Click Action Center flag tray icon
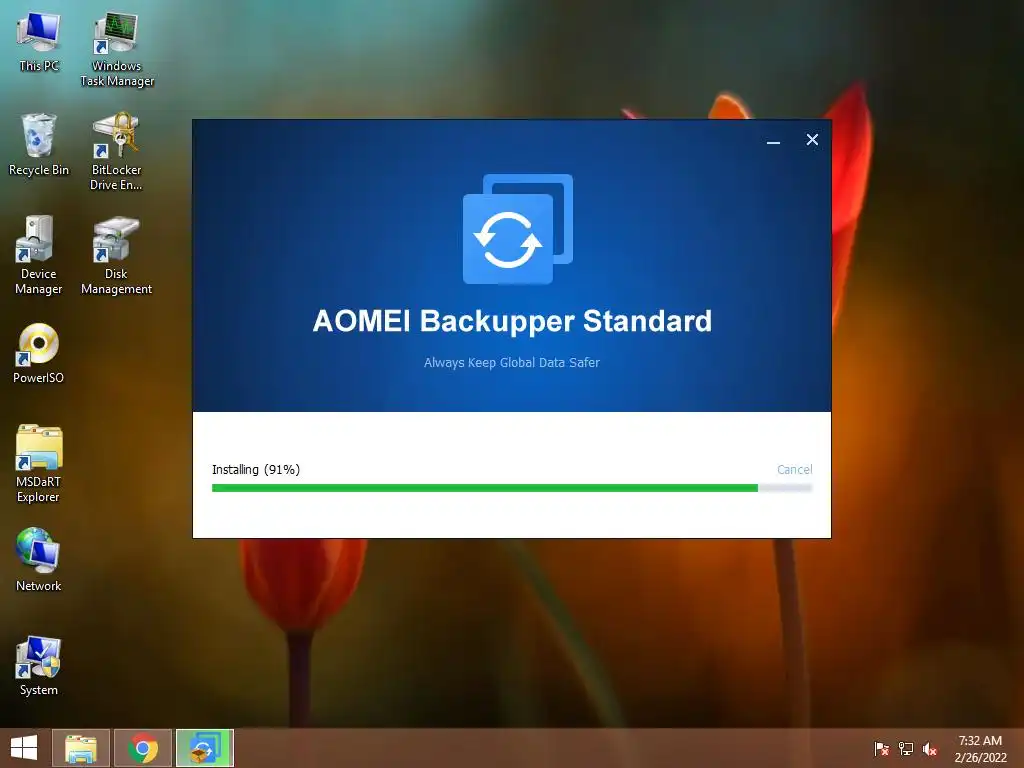This screenshot has width=1024, height=768. tap(882, 749)
